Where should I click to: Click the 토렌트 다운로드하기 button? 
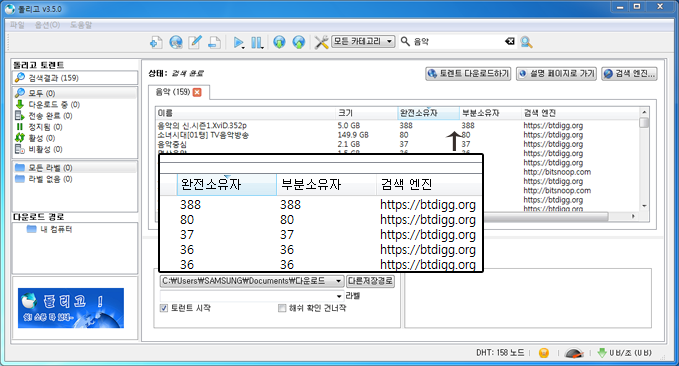click(468, 74)
